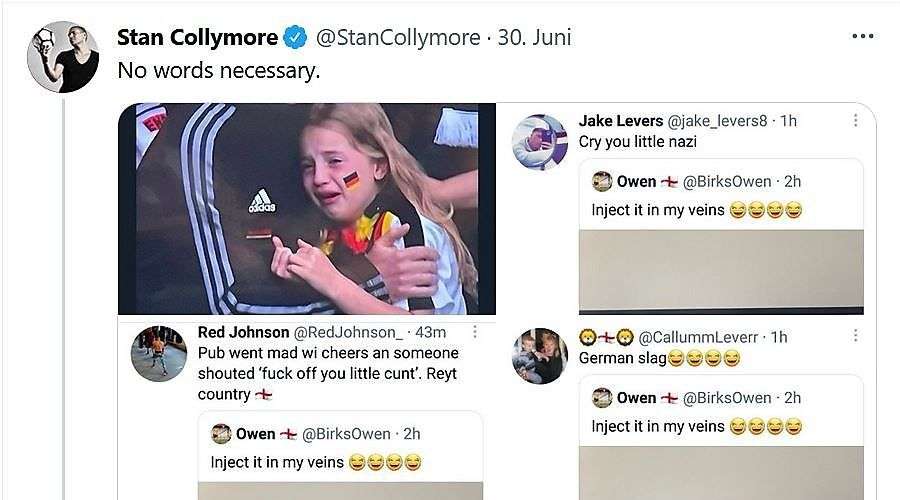Click Owen avatar under German slag tweet
The width and height of the screenshot is (900, 500).
pos(602,397)
